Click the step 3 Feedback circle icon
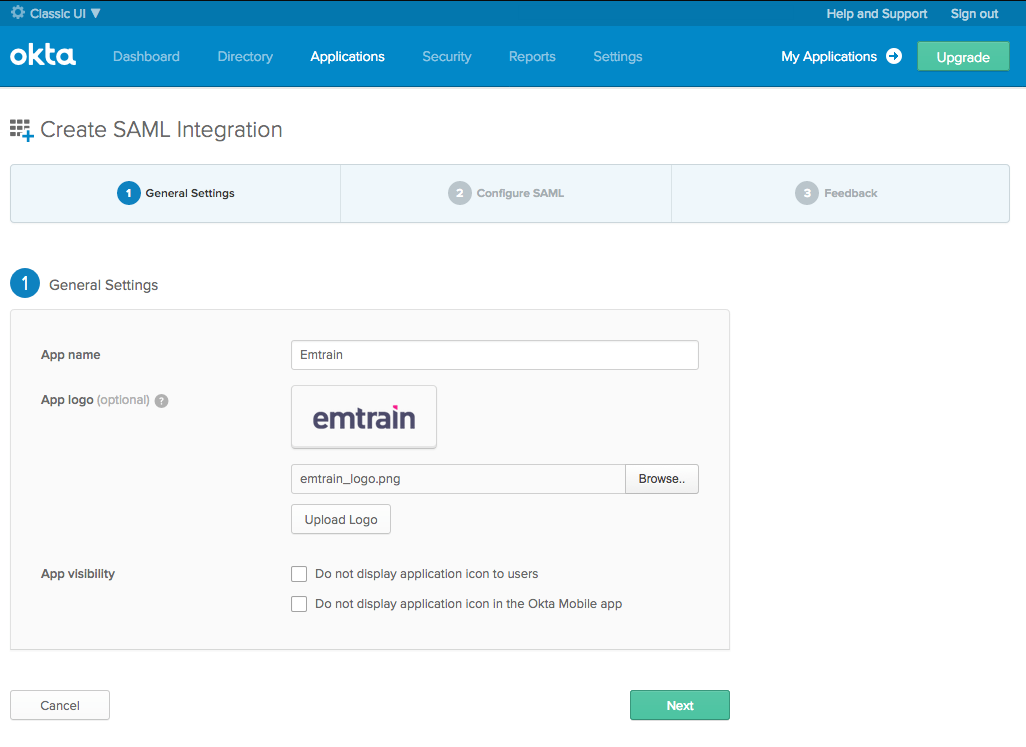The image size is (1026, 747). tap(806, 193)
